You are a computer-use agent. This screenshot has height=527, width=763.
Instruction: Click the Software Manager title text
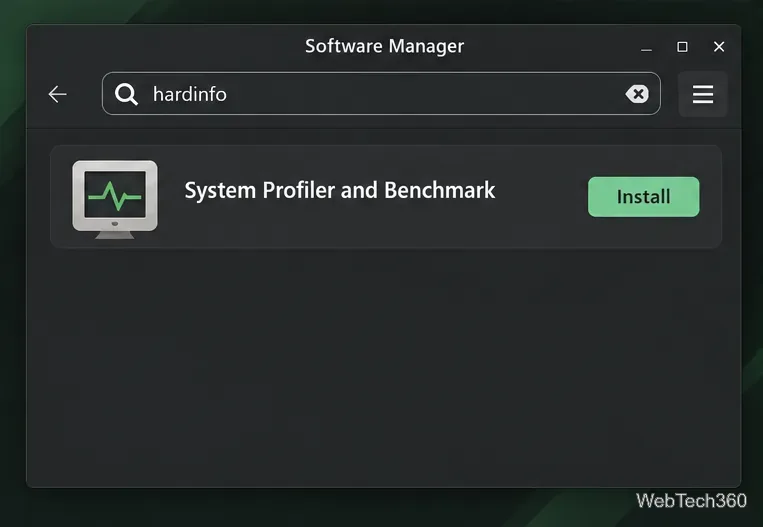pos(384,46)
